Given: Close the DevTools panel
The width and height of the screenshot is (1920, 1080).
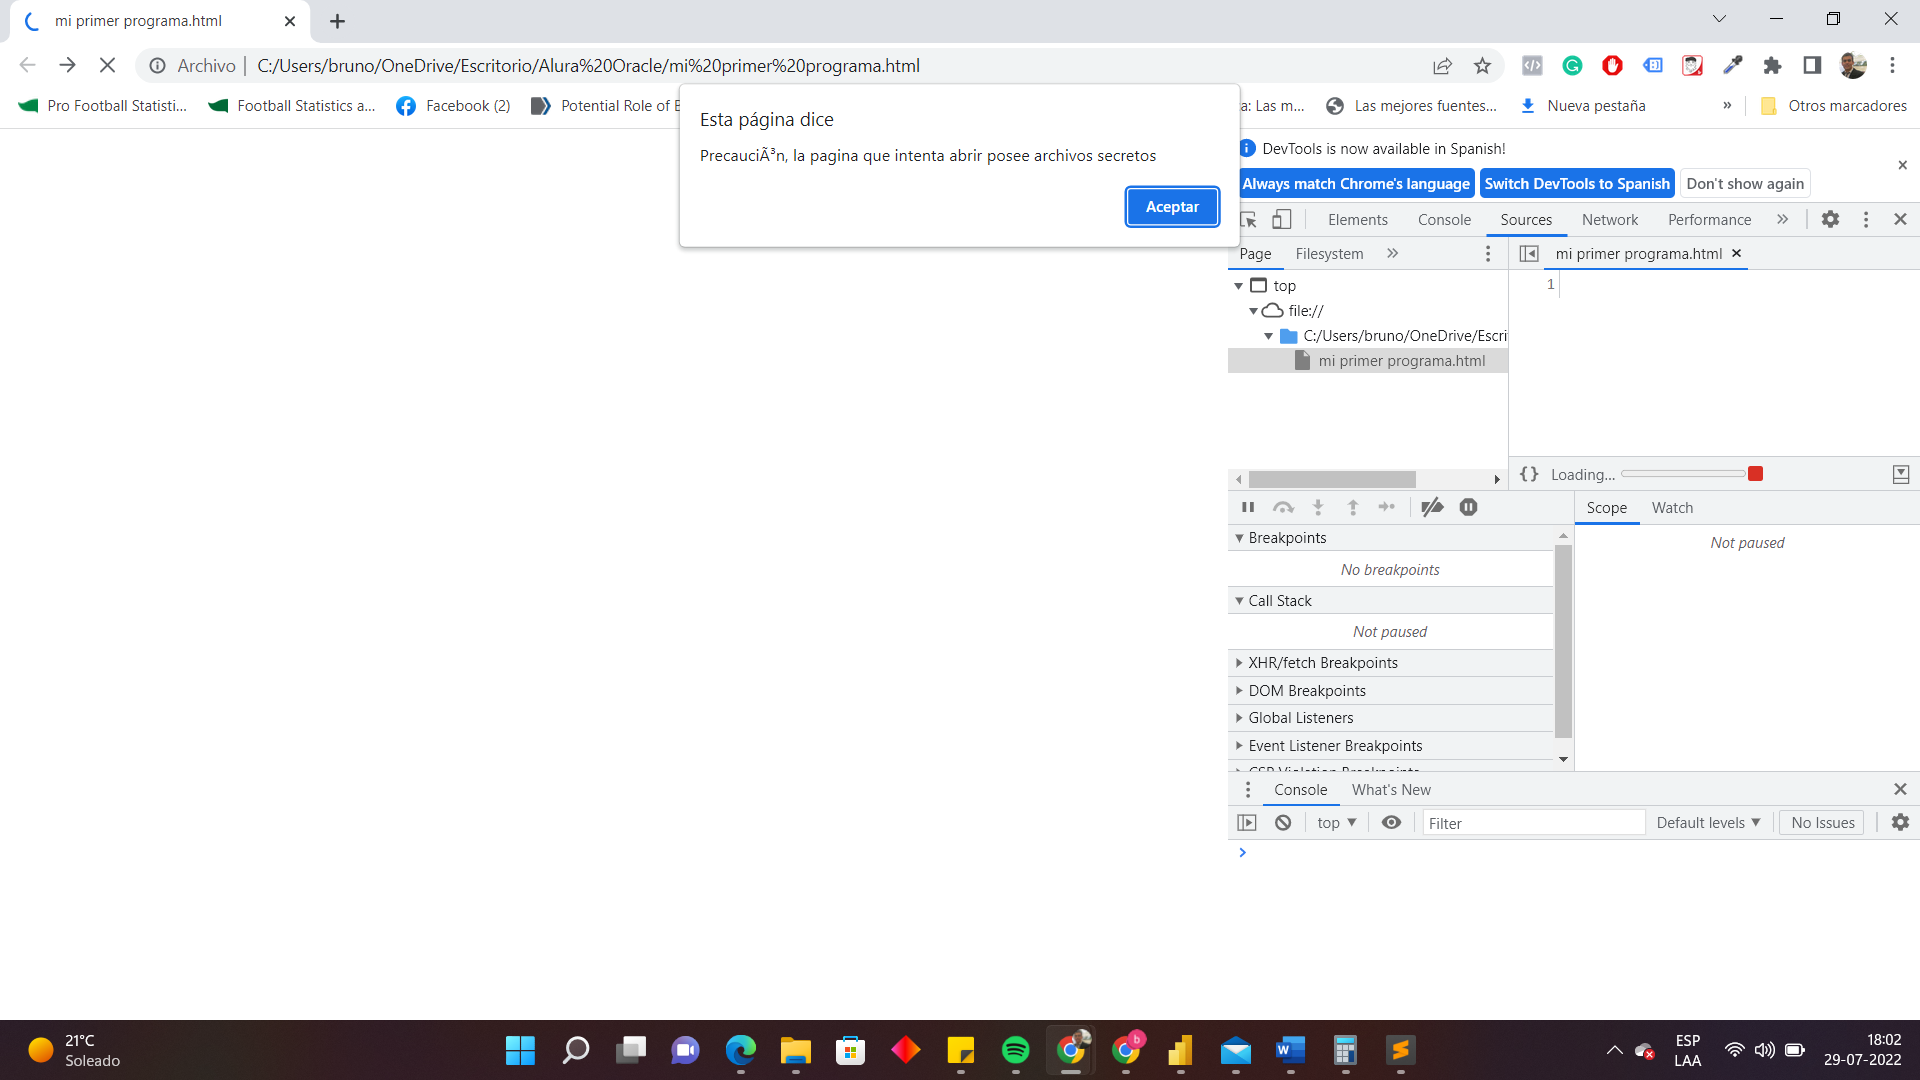Looking at the screenshot, I should click(1901, 220).
